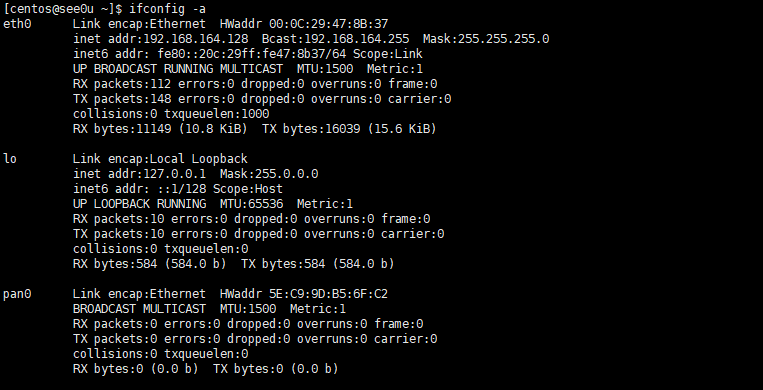
Task: Click the pan0 HWaddr 5E:C9:9D:B5:6F:C2
Action: click(x=304, y=294)
